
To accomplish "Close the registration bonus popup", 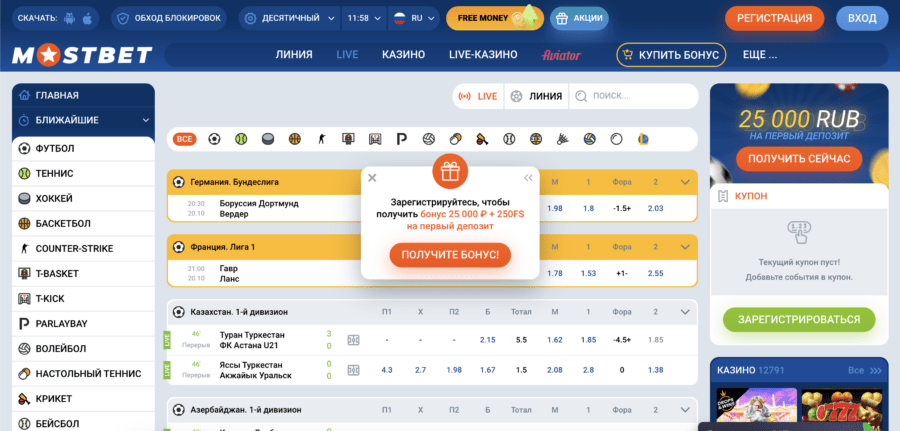I will point(372,178).
